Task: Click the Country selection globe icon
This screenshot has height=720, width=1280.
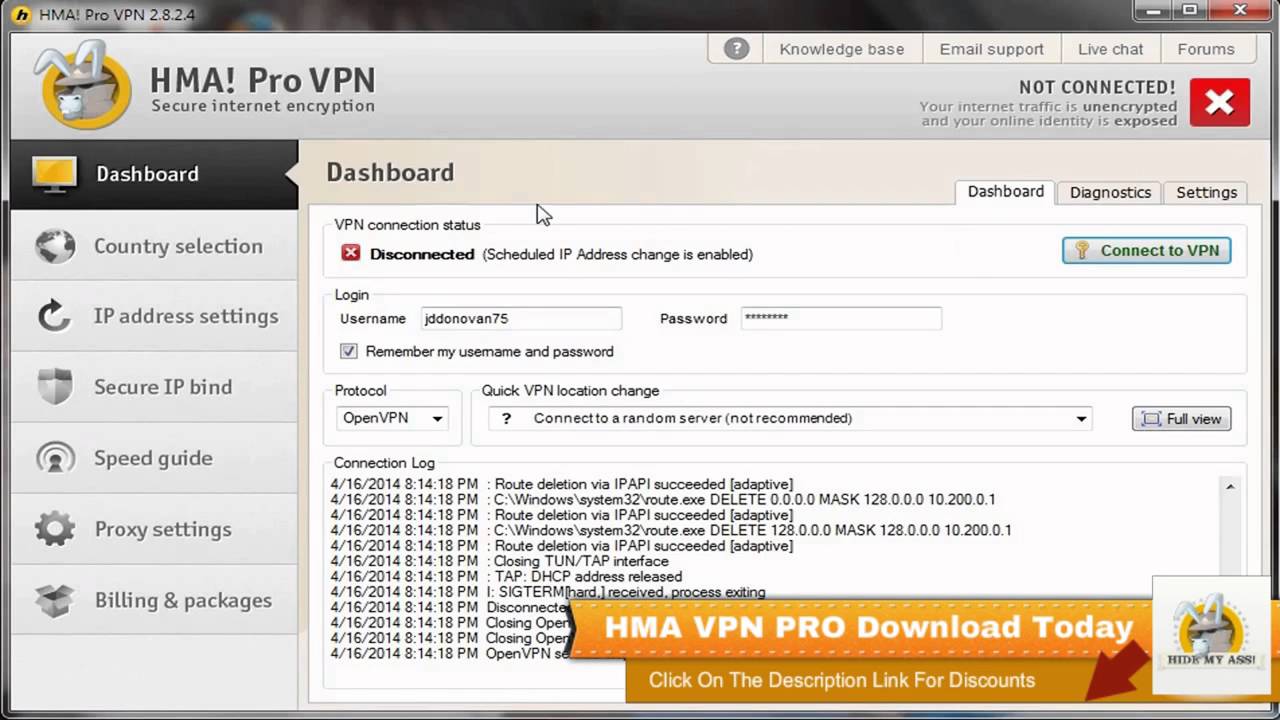Action: [x=54, y=246]
